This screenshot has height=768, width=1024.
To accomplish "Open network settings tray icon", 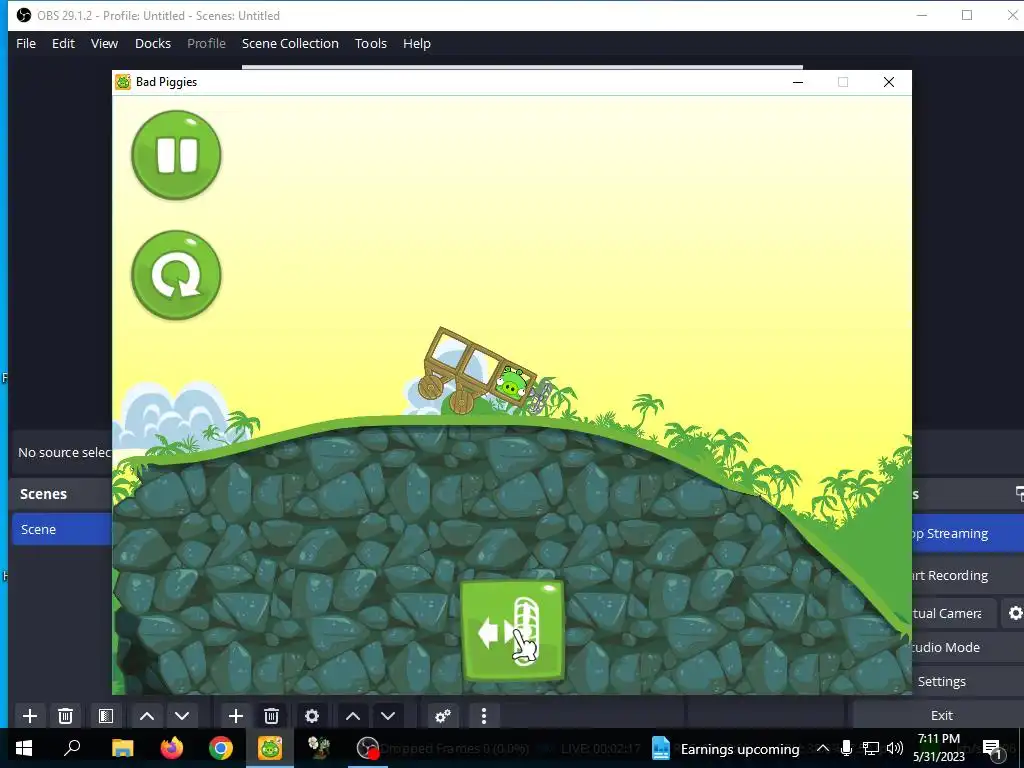I will (x=871, y=748).
